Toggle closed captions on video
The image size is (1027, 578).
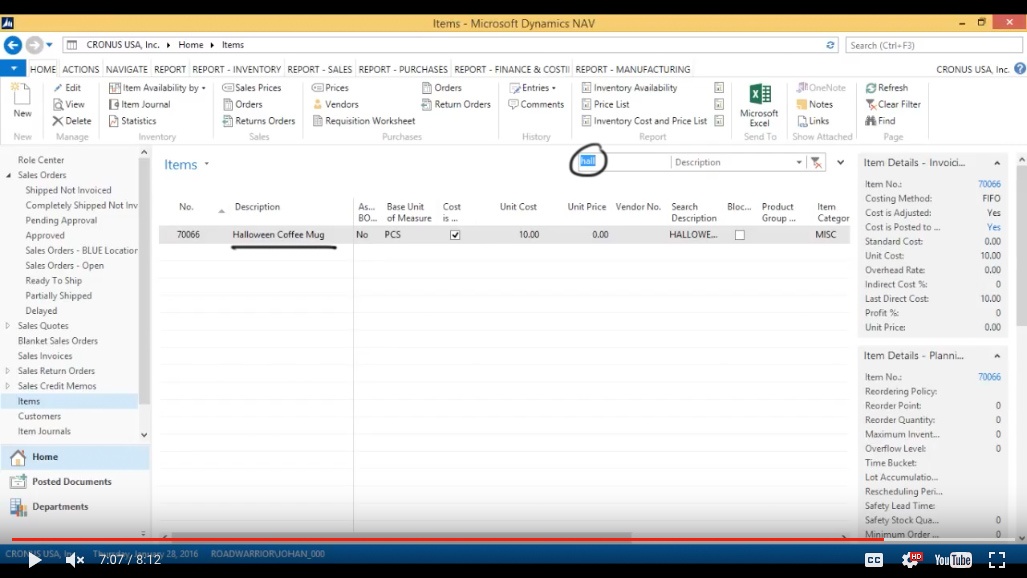pyautogui.click(x=874, y=560)
